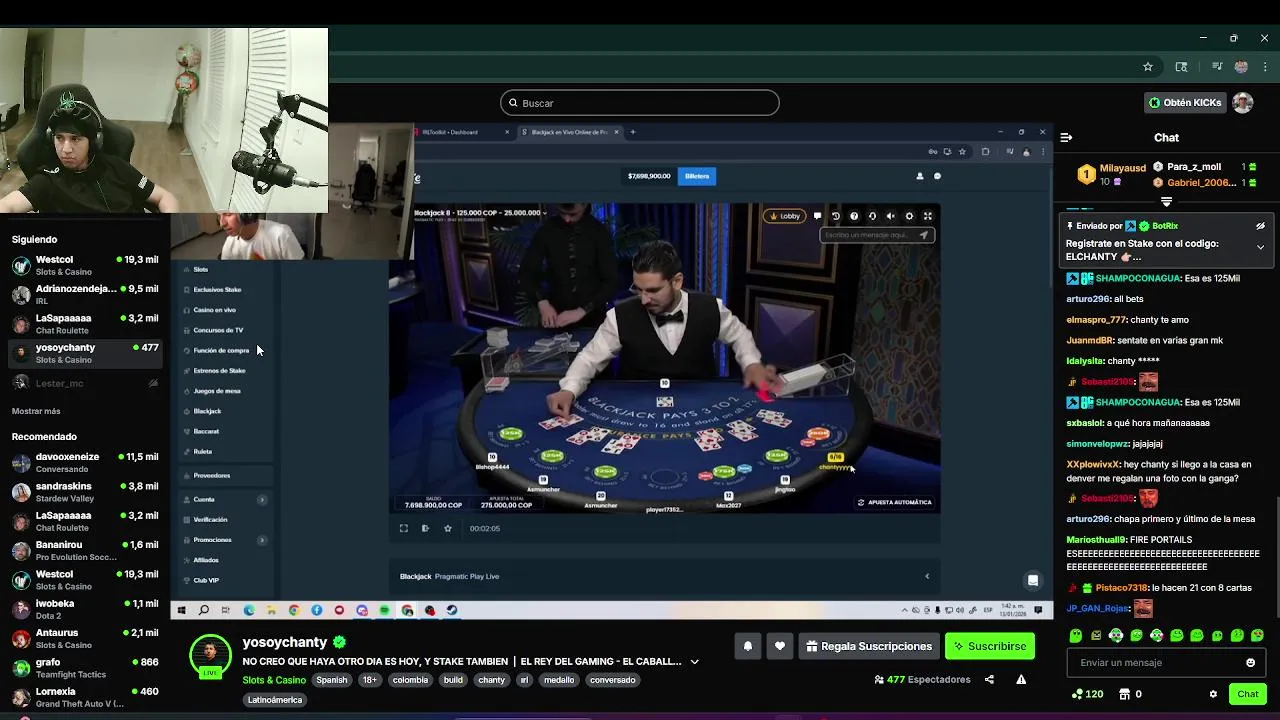Viewport: 1280px width, 720px height.
Task: Open emoji picker in chat input
Action: (x=1250, y=662)
